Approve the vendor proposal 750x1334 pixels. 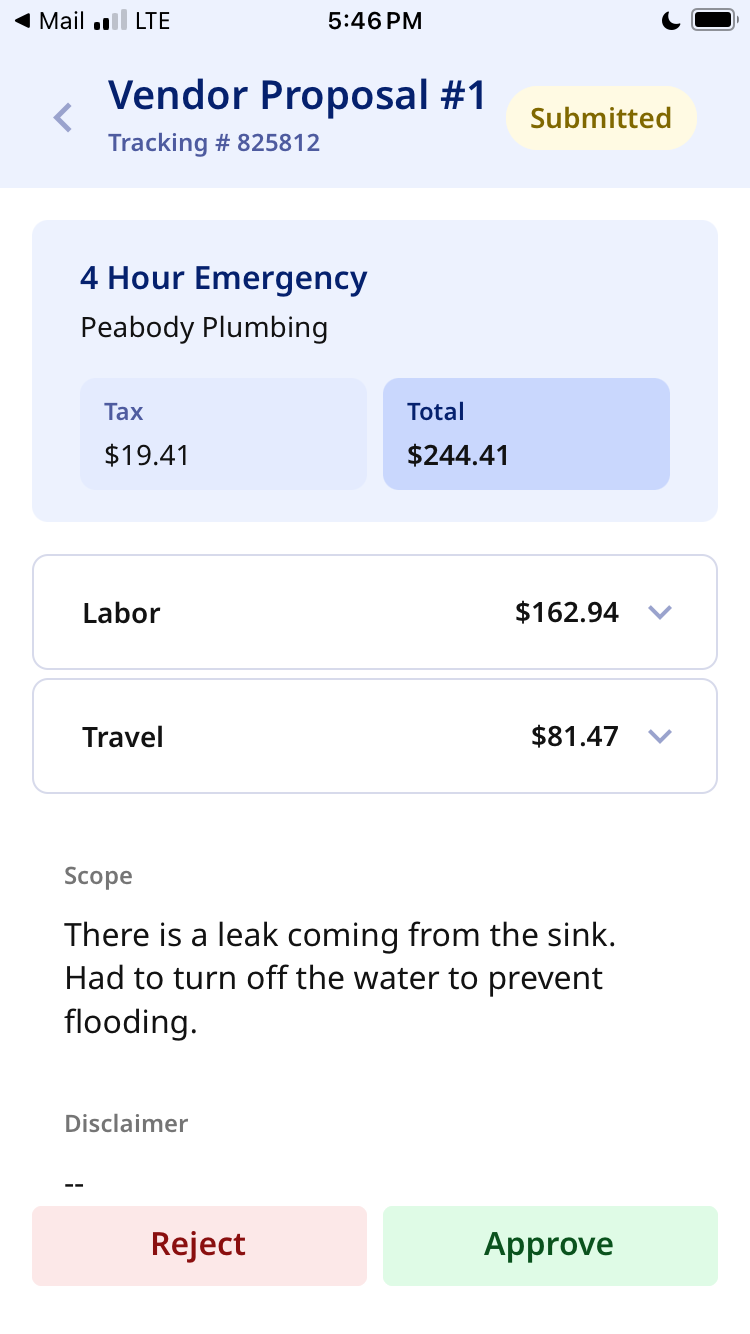click(550, 1245)
